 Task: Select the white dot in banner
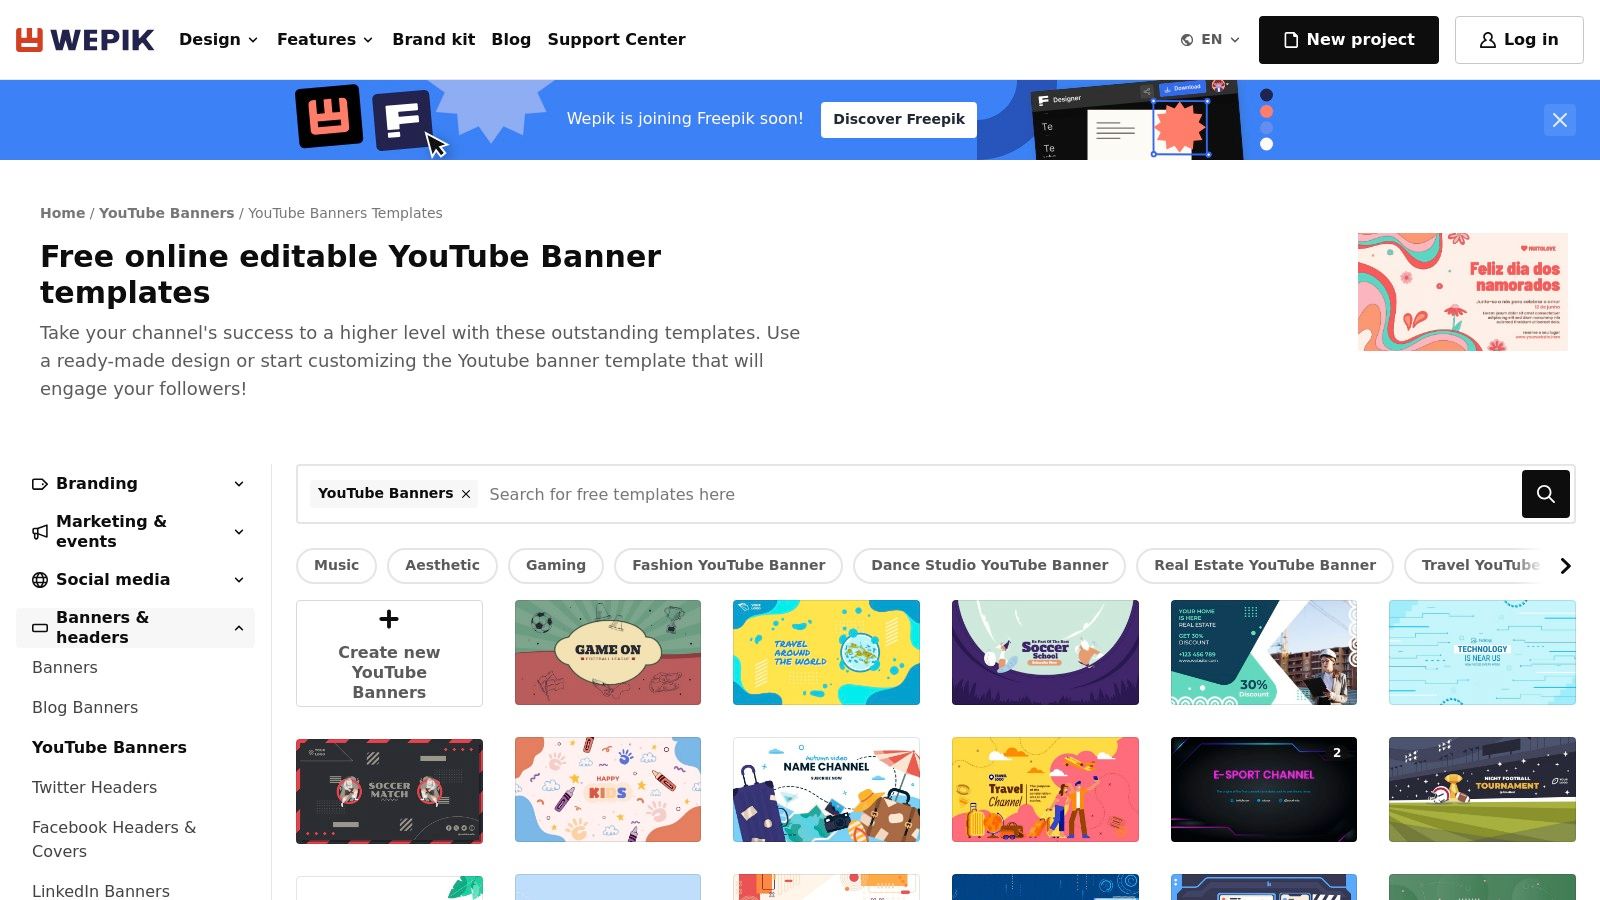pos(1266,144)
